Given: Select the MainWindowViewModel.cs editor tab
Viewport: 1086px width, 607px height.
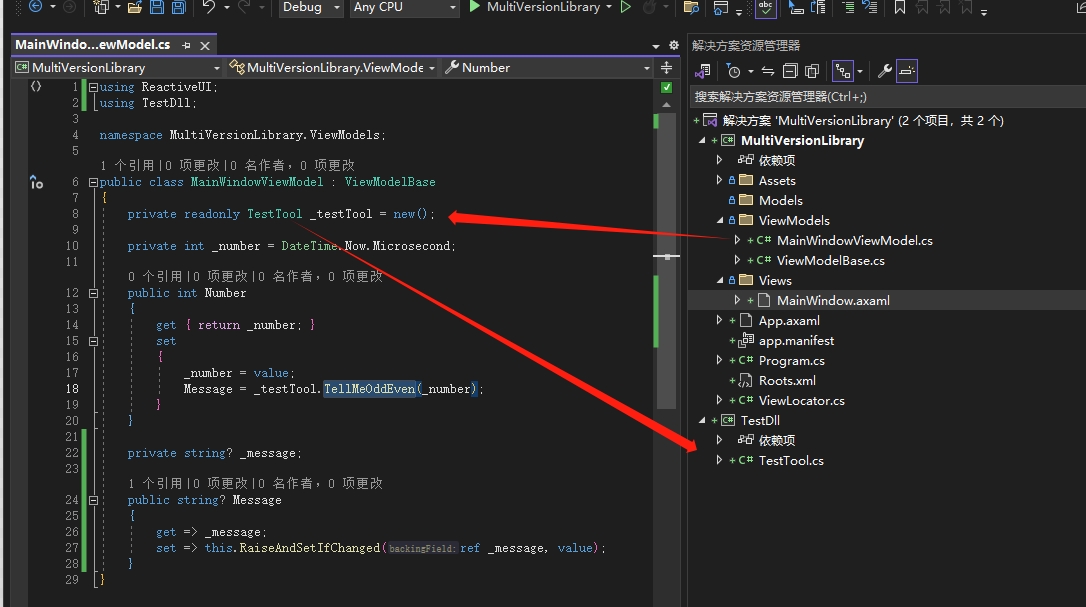Looking at the screenshot, I should [x=93, y=44].
